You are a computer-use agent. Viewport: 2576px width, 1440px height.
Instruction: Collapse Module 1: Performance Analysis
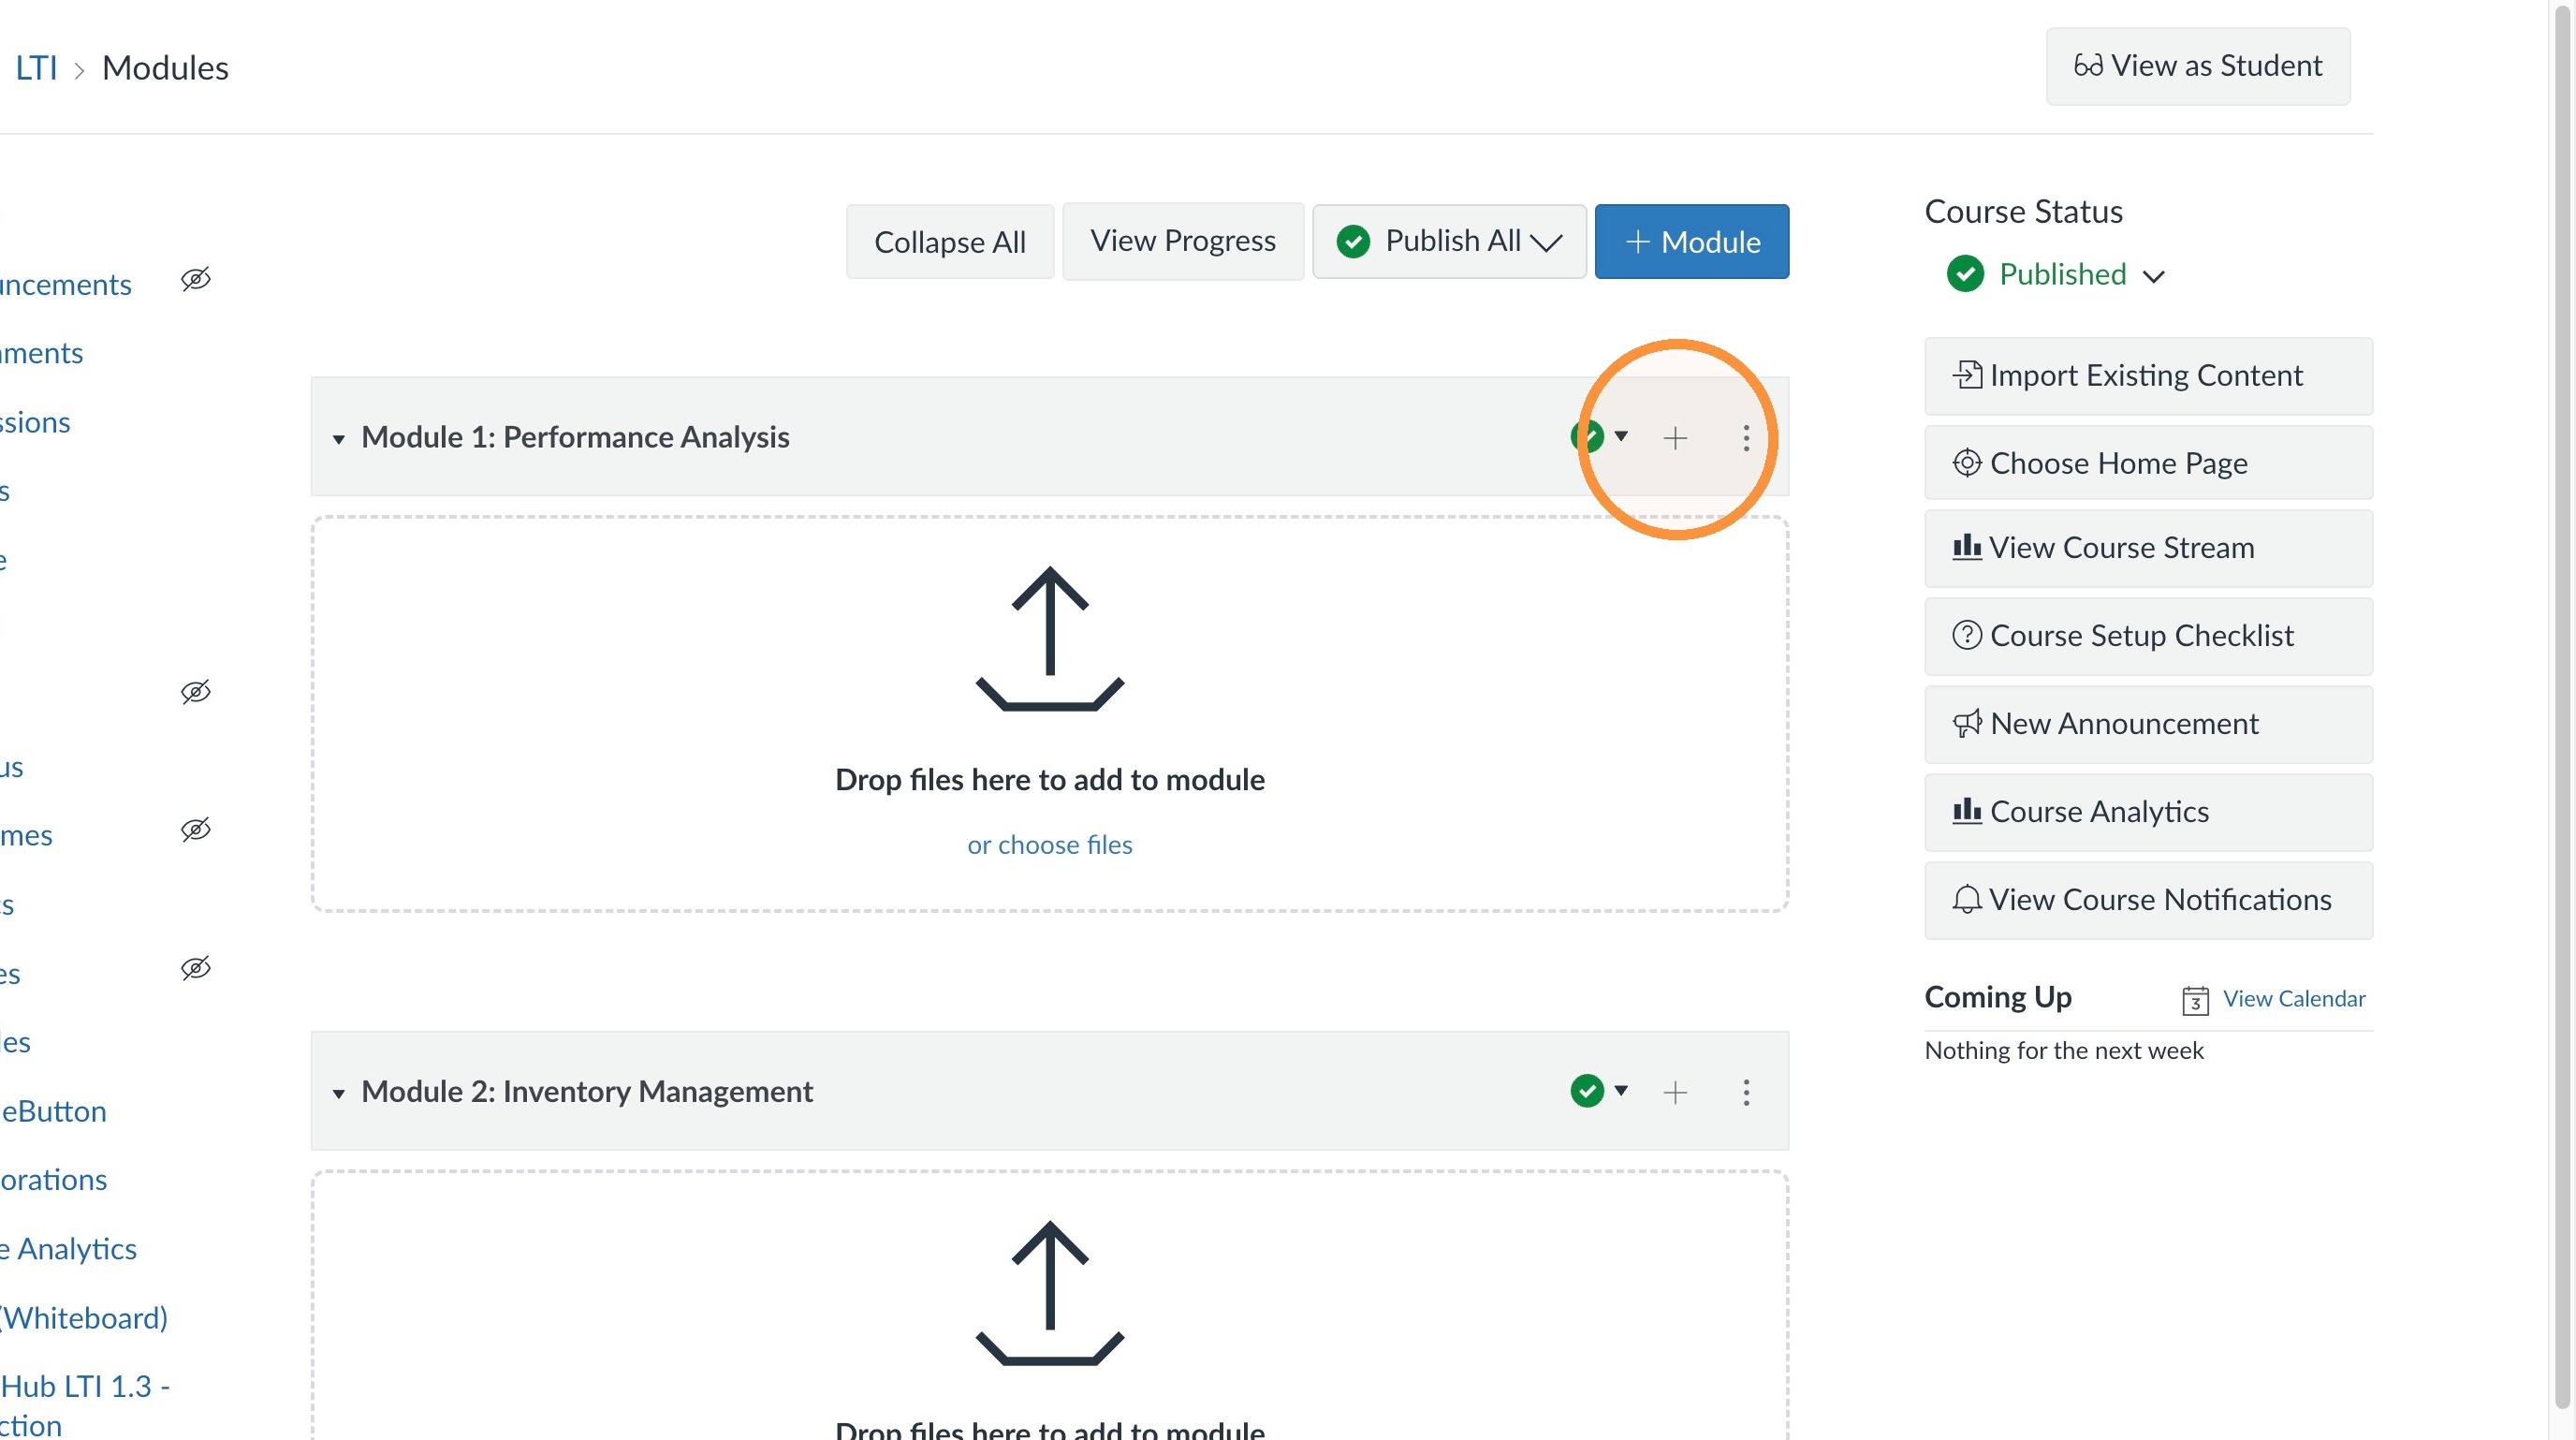[x=339, y=439]
